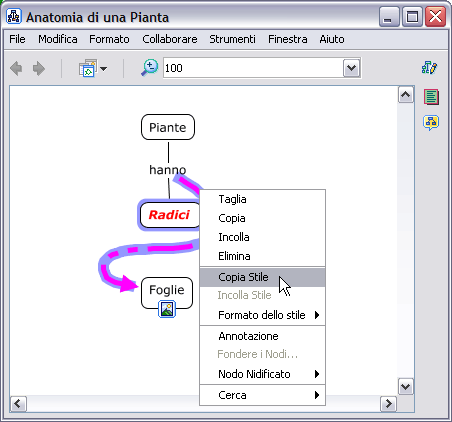Click the back navigation arrow icon

[16, 69]
